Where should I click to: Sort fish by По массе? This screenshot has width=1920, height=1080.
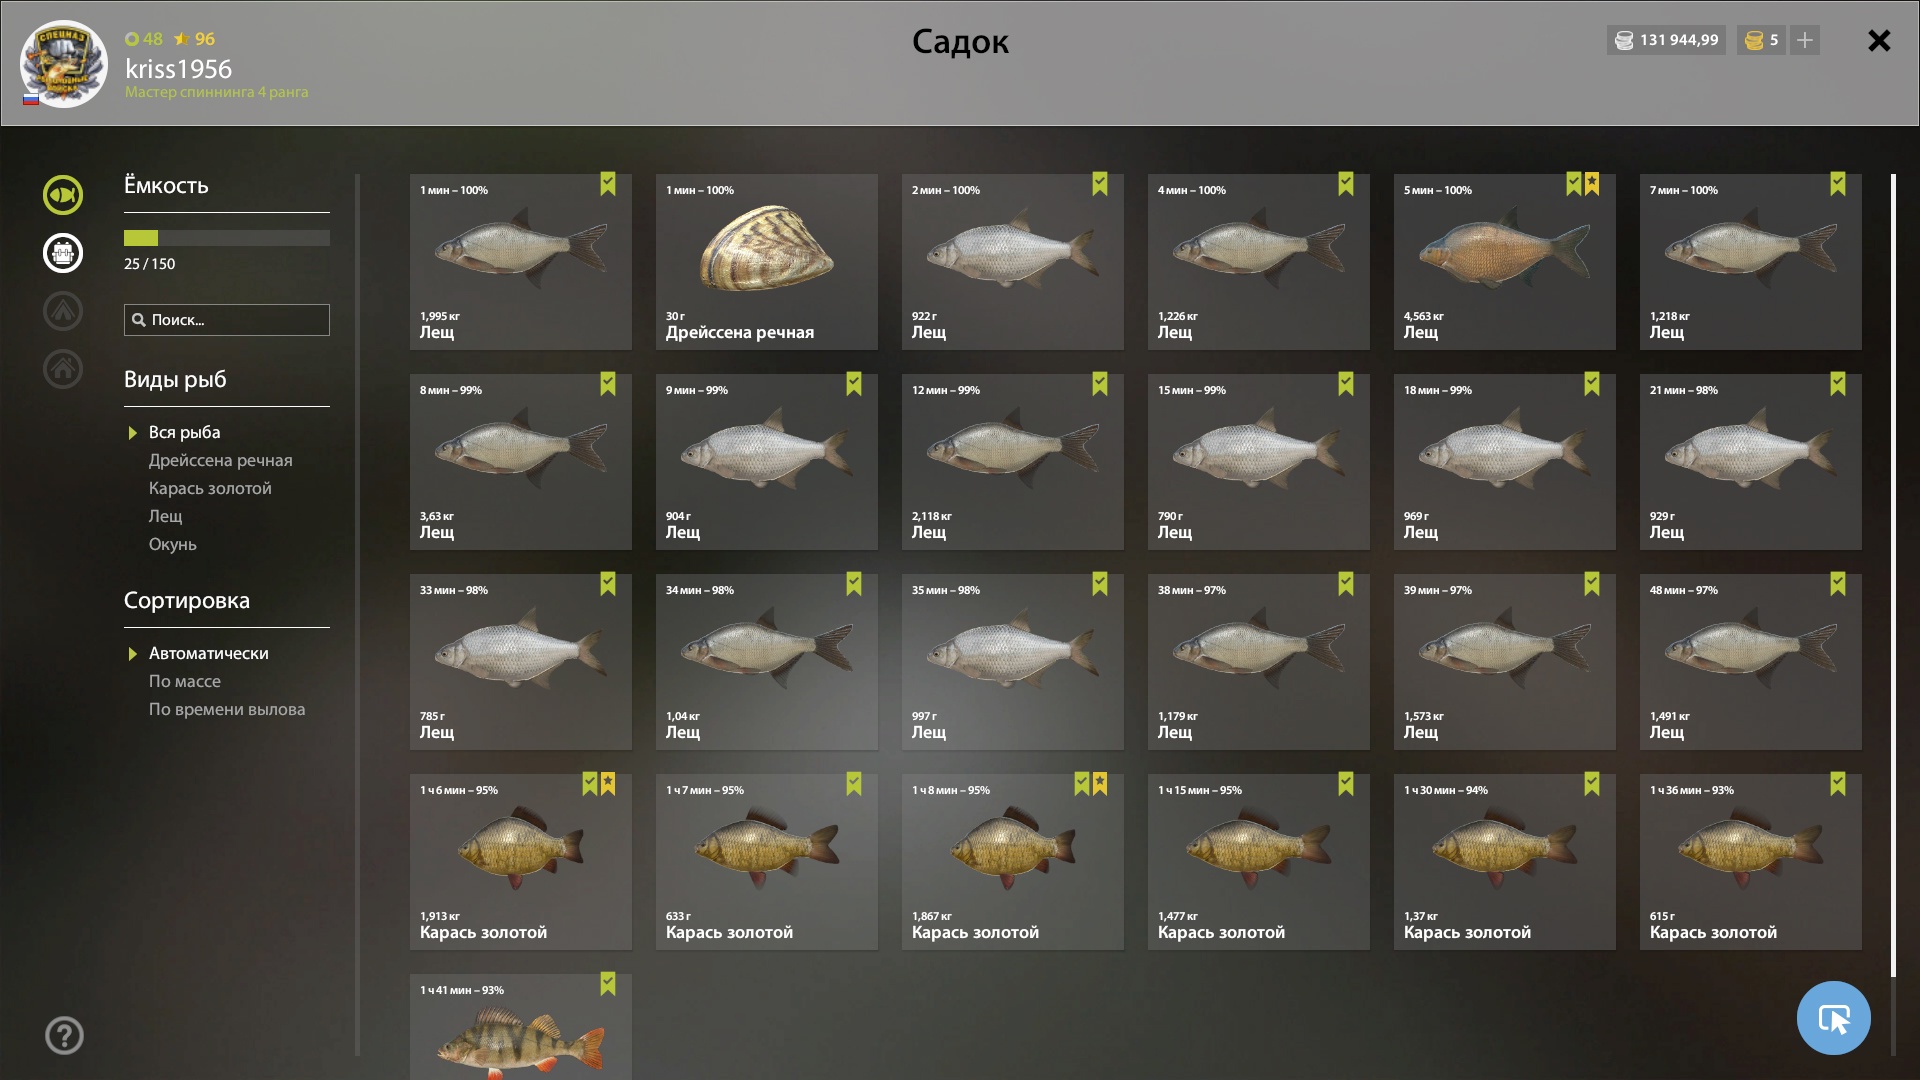point(185,681)
